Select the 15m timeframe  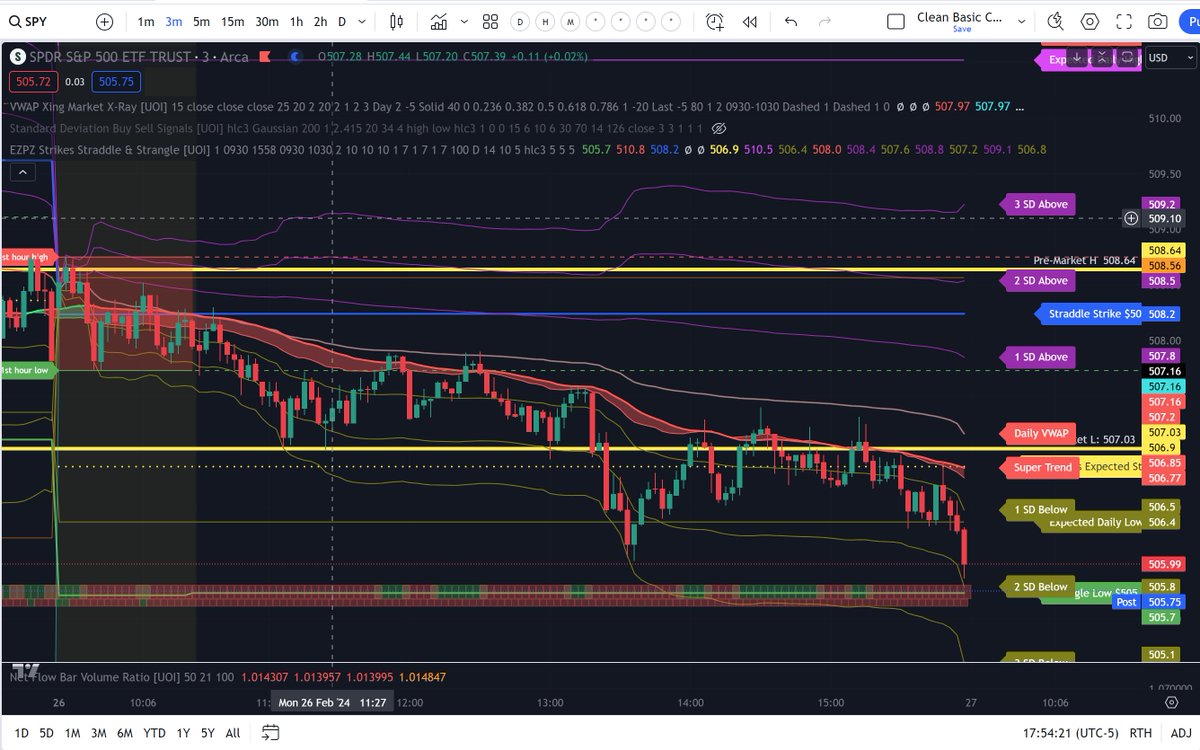[233, 21]
